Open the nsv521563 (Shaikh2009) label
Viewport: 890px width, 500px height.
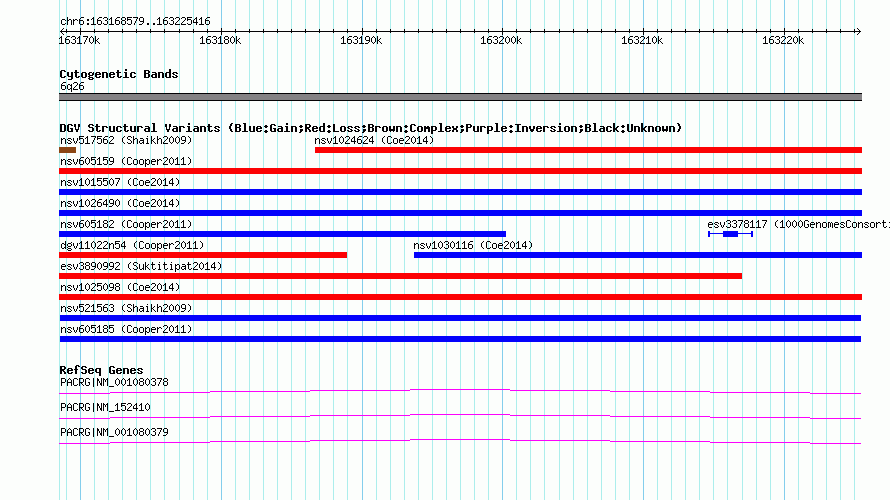pyautogui.click(x=126, y=308)
